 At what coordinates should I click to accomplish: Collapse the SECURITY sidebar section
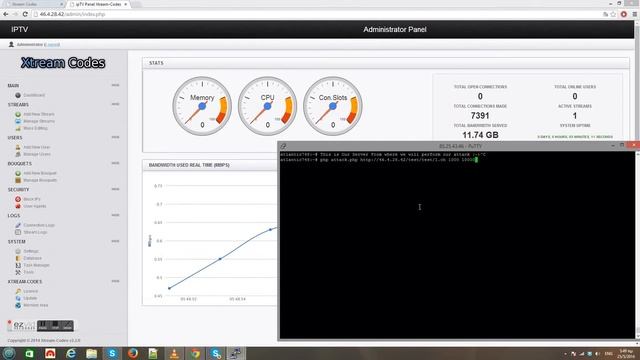(116, 189)
